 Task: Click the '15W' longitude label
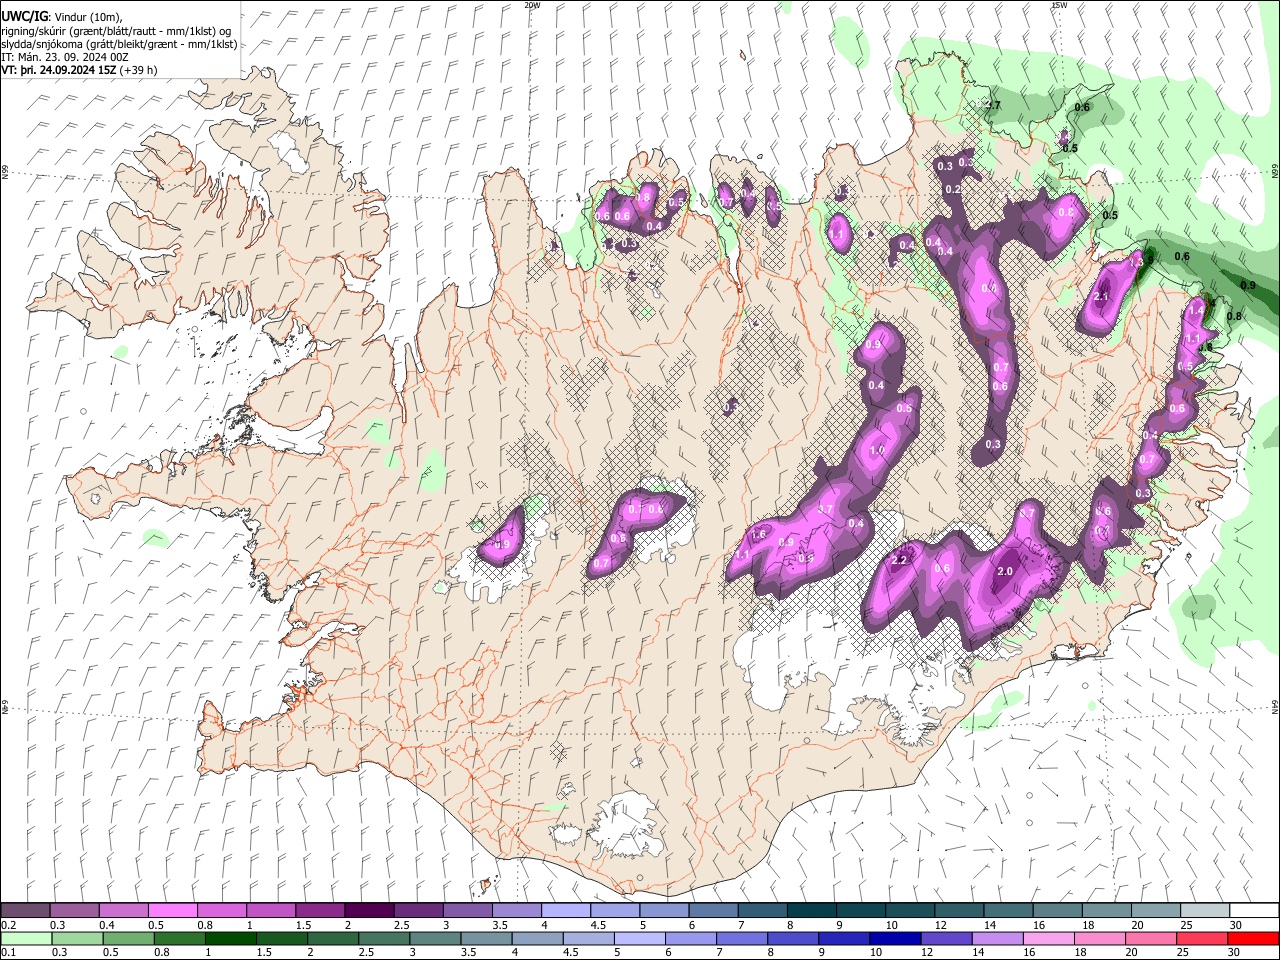tap(1059, 5)
